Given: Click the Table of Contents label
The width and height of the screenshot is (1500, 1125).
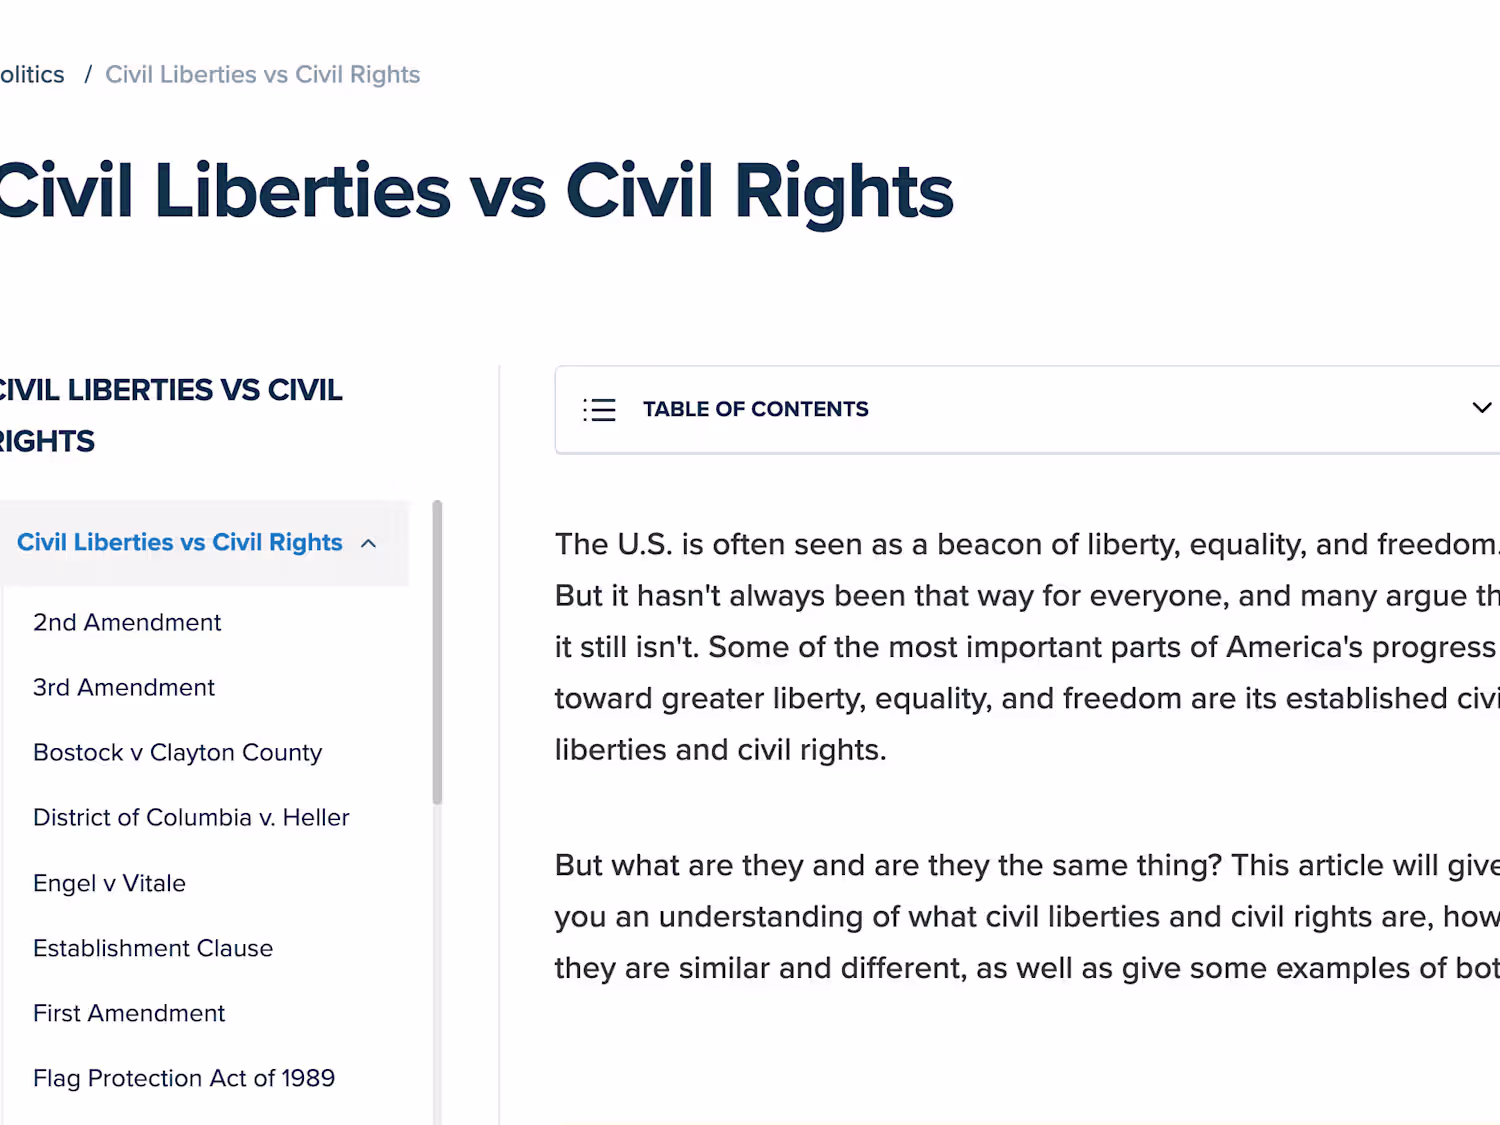Looking at the screenshot, I should tap(755, 409).
